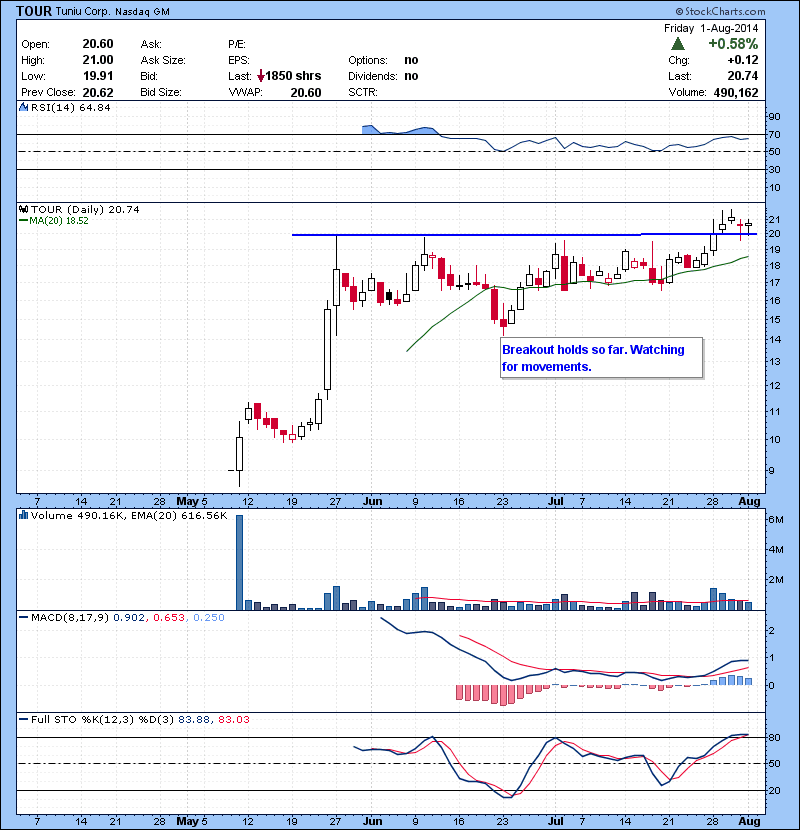The image size is (800, 830).
Task: Select the TOUR ticker symbol in the header
Action: coord(34,11)
